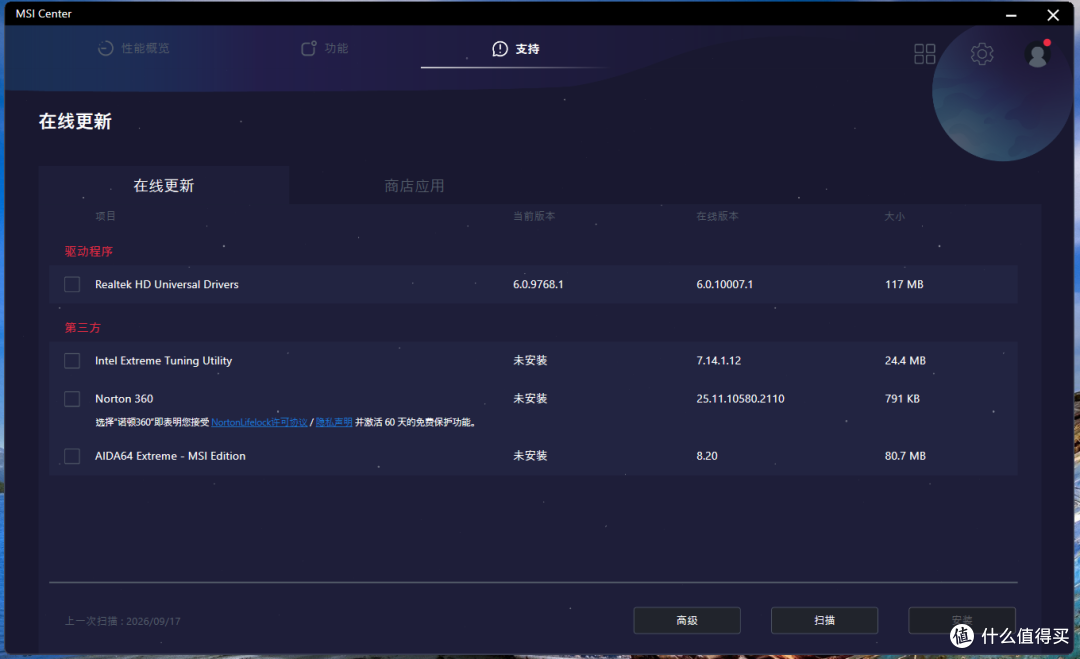Click AIDA64 online version 8.20
The width and height of the screenshot is (1080, 659).
pos(707,456)
